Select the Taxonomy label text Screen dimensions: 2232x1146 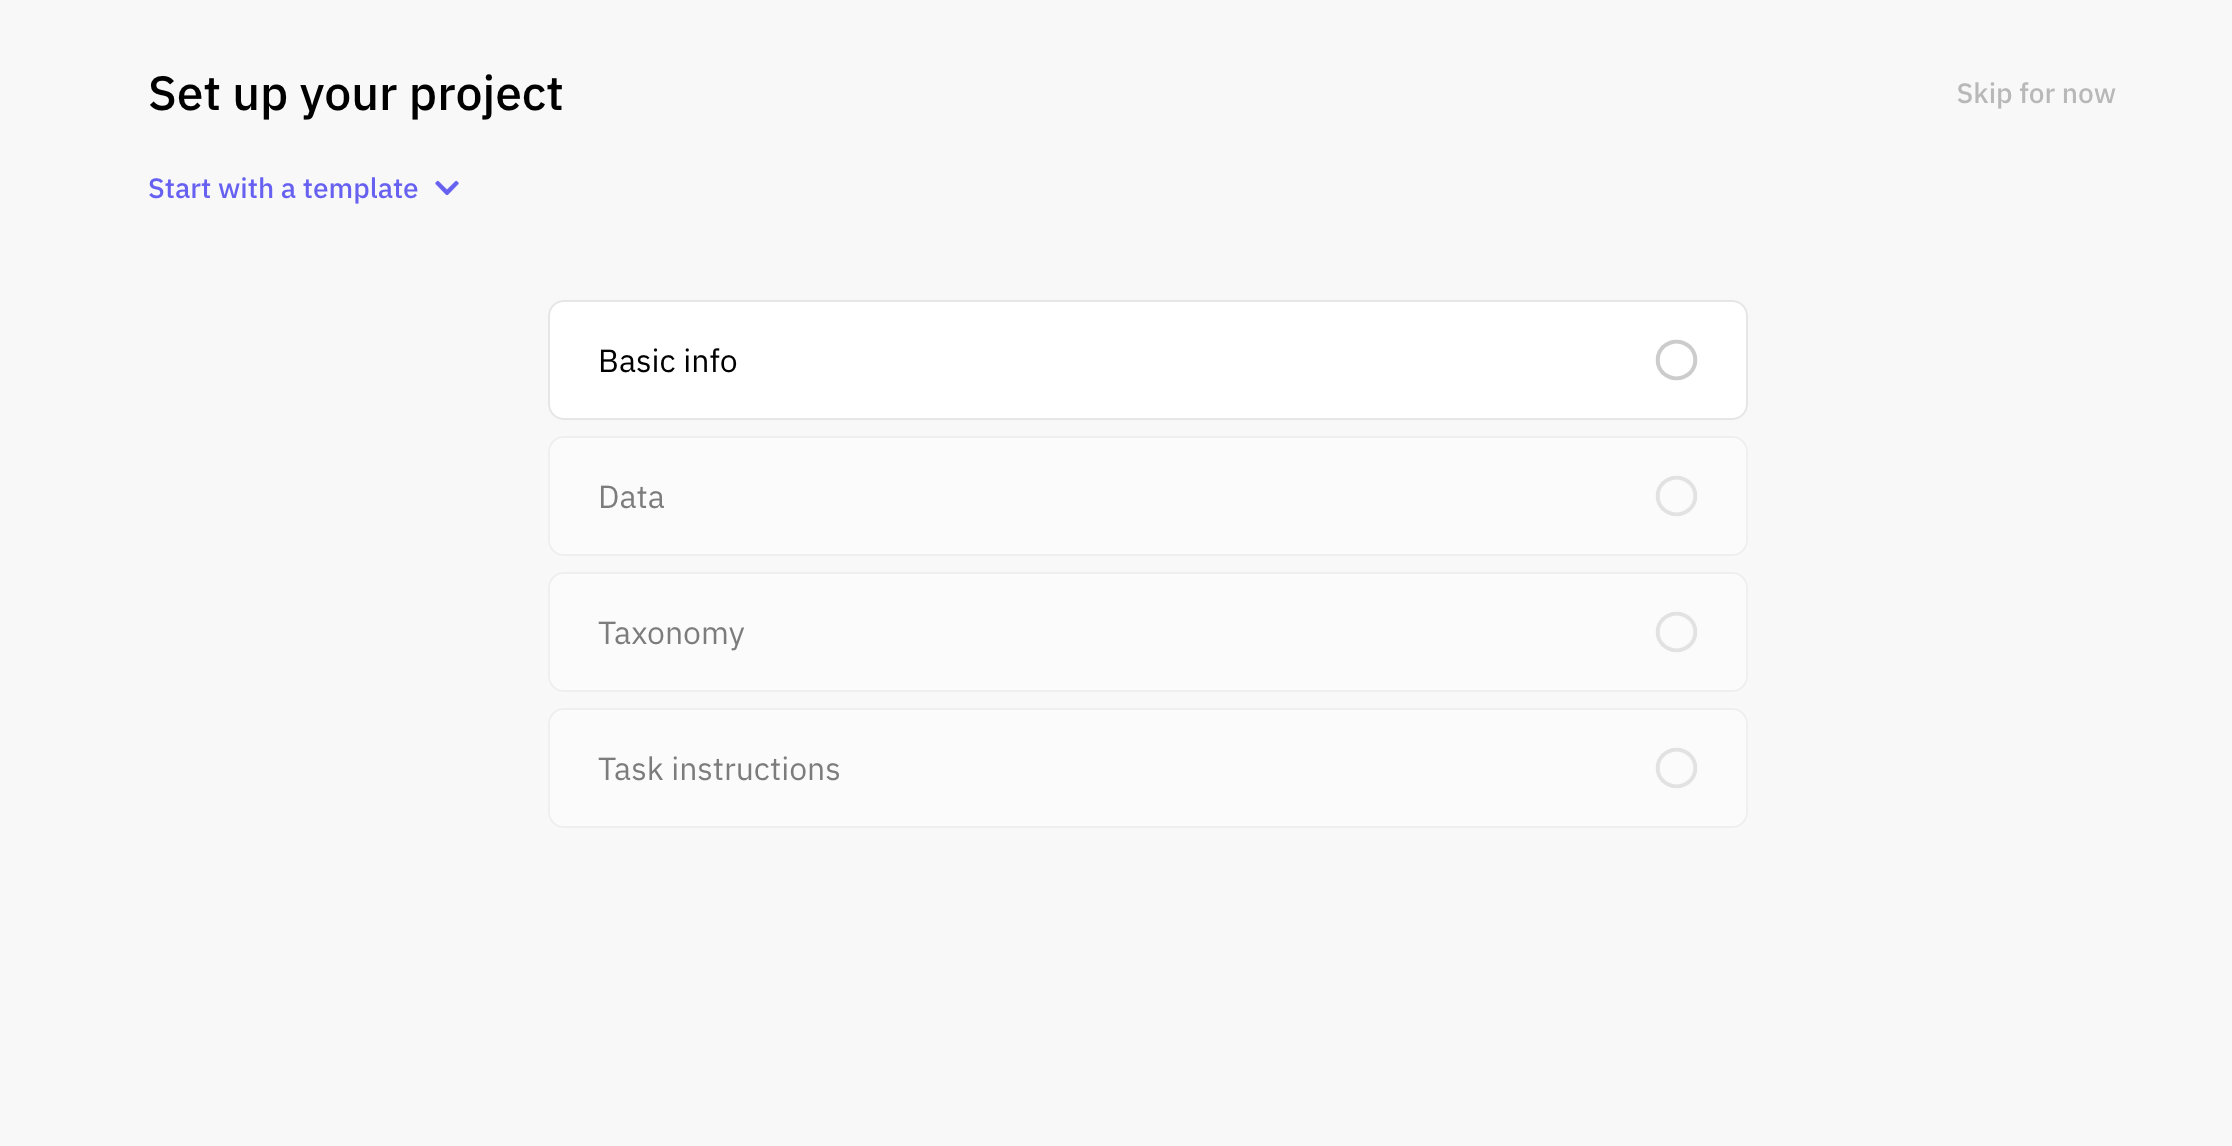coord(671,633)
